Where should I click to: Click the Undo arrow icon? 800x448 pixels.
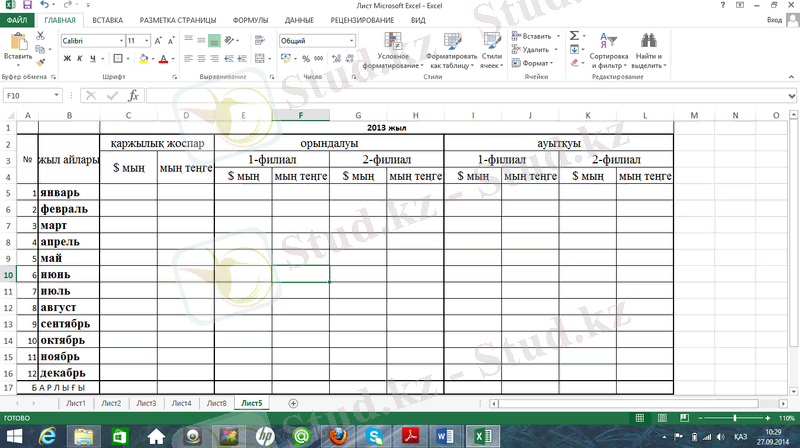click(45, 5)
